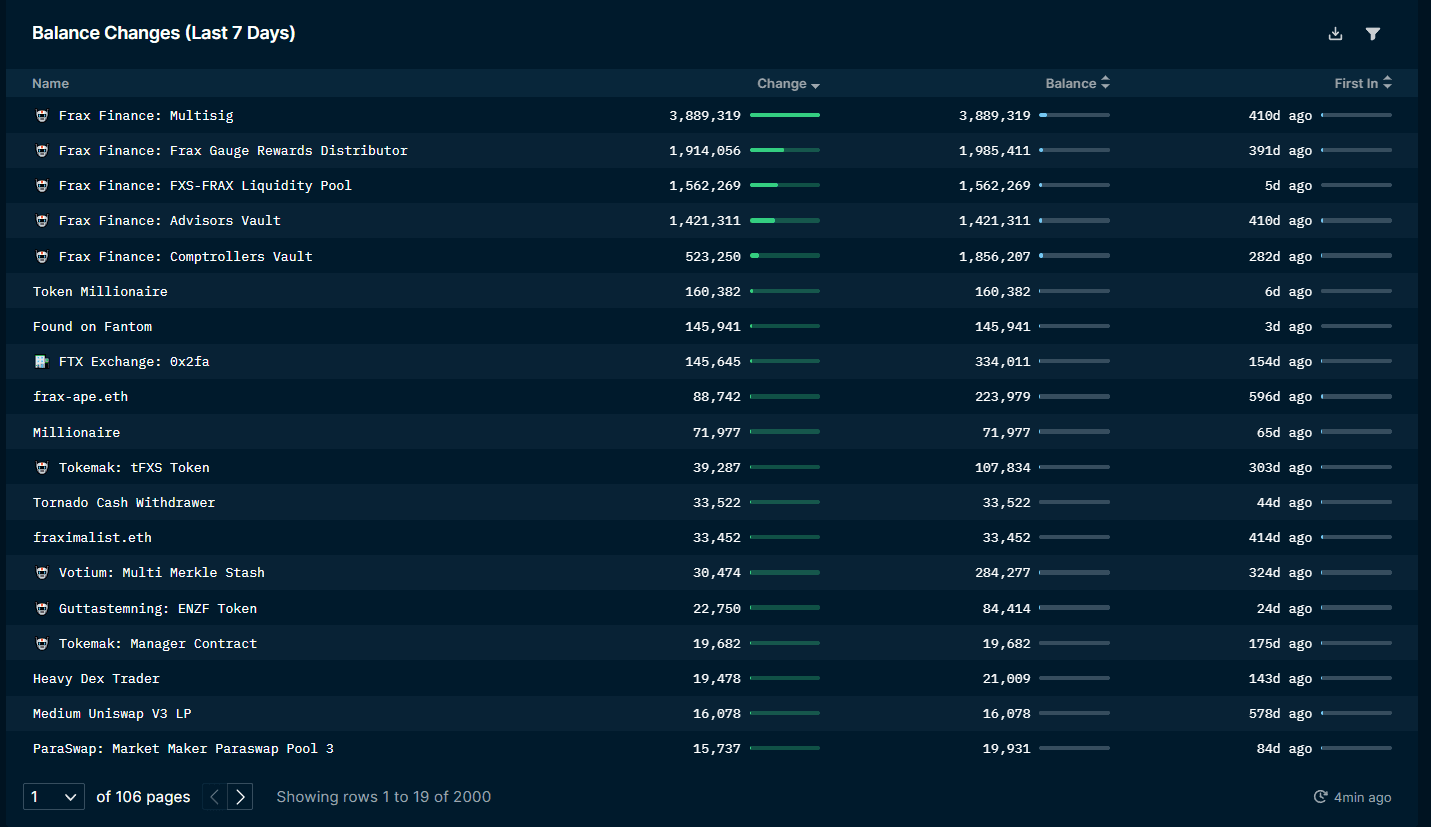The image size is (1431, 827).
Task: Sort table by Balance column
Action: (x=1077, y=84)
